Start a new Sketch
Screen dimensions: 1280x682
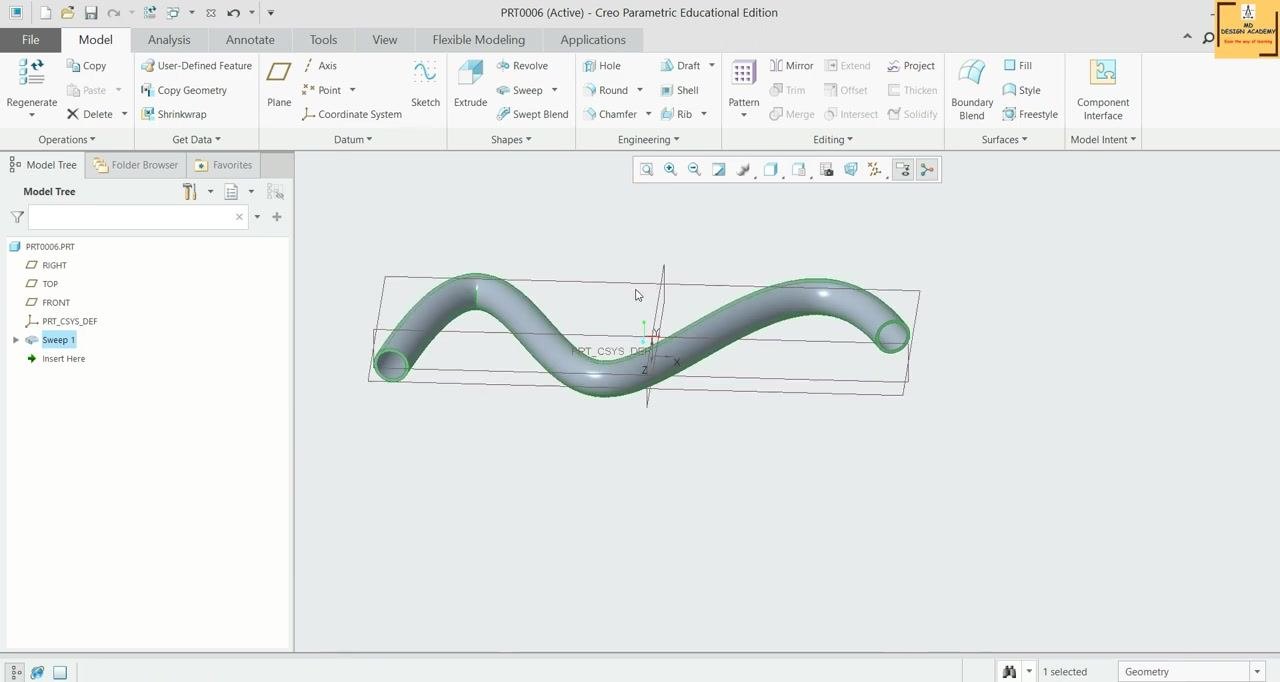(x=425, y=83)
